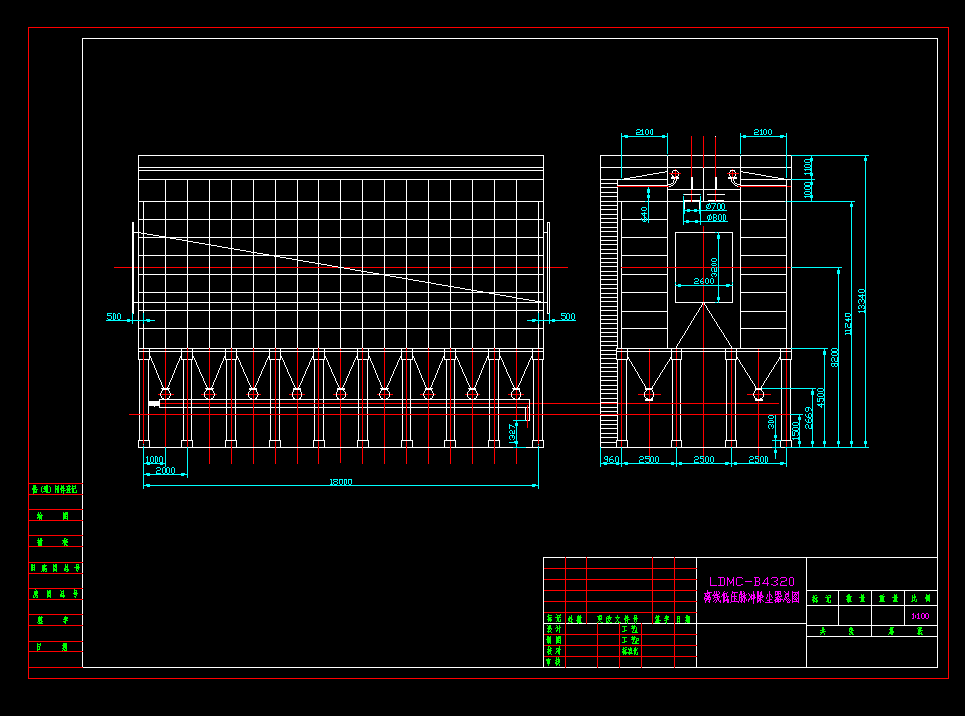Select the 1:100 scale value in title block

pos(921,617)
